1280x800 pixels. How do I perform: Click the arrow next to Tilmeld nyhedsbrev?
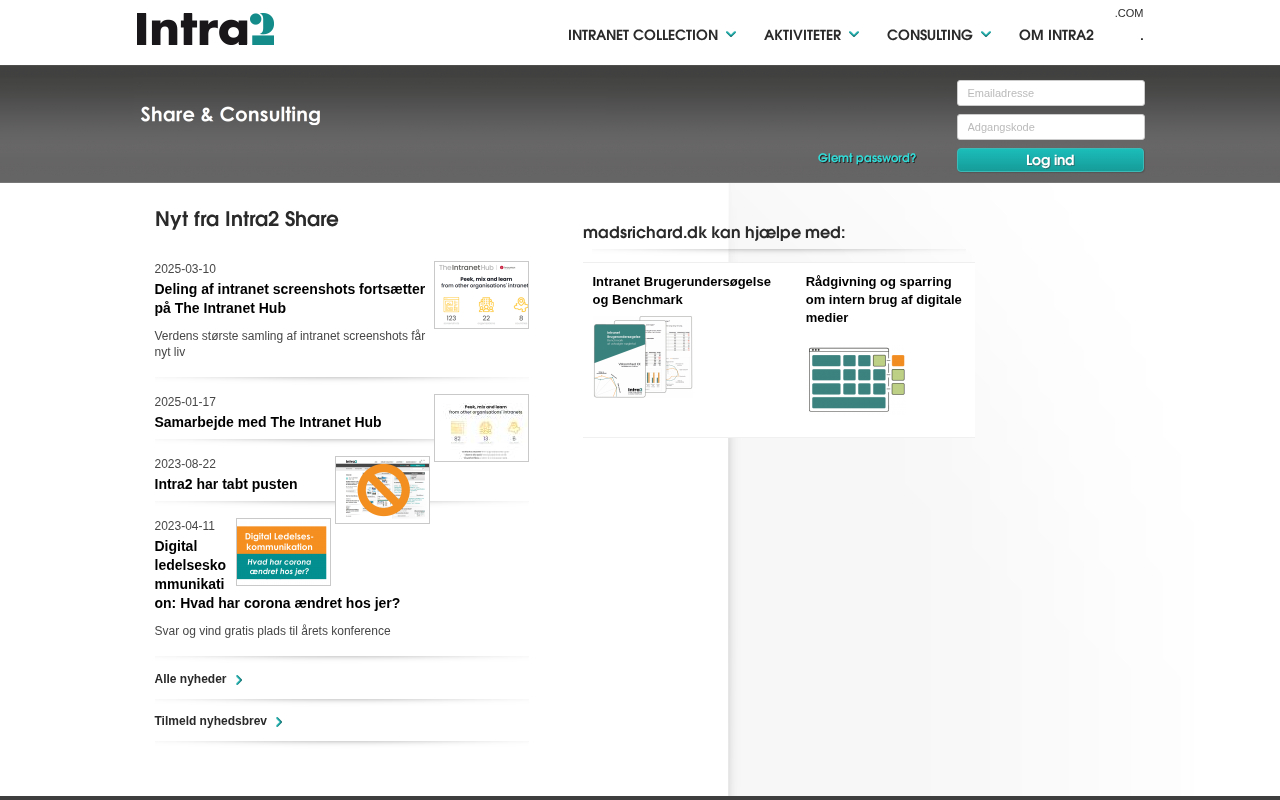279,722
